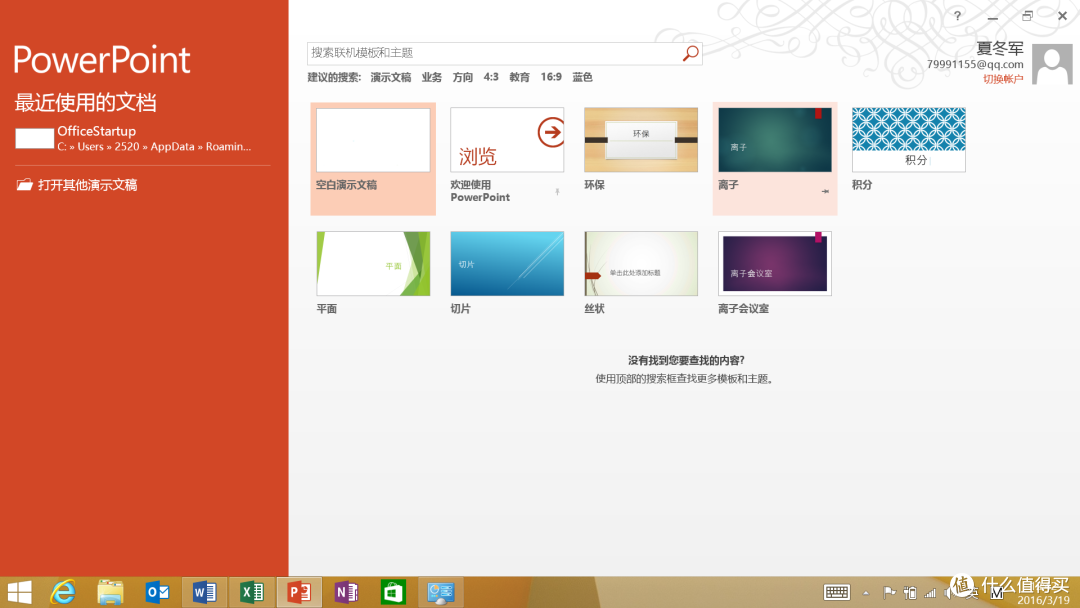Select suggested search 演示文稿

click(391, 77)
